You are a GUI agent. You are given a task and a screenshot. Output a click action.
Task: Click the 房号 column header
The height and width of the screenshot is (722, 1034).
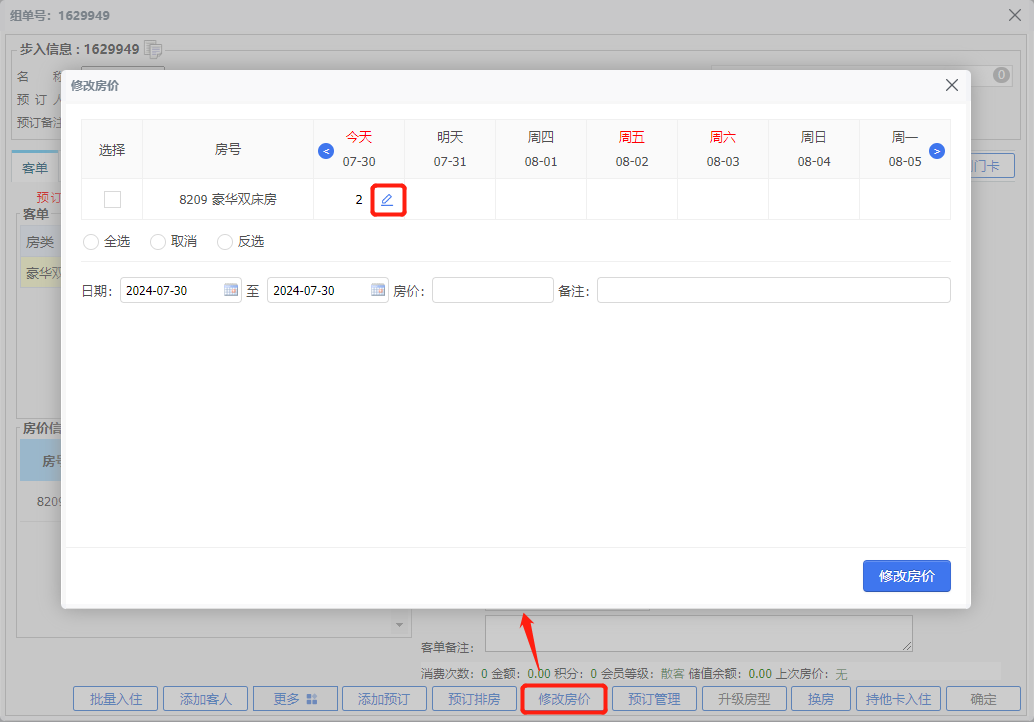click(228, 150)
